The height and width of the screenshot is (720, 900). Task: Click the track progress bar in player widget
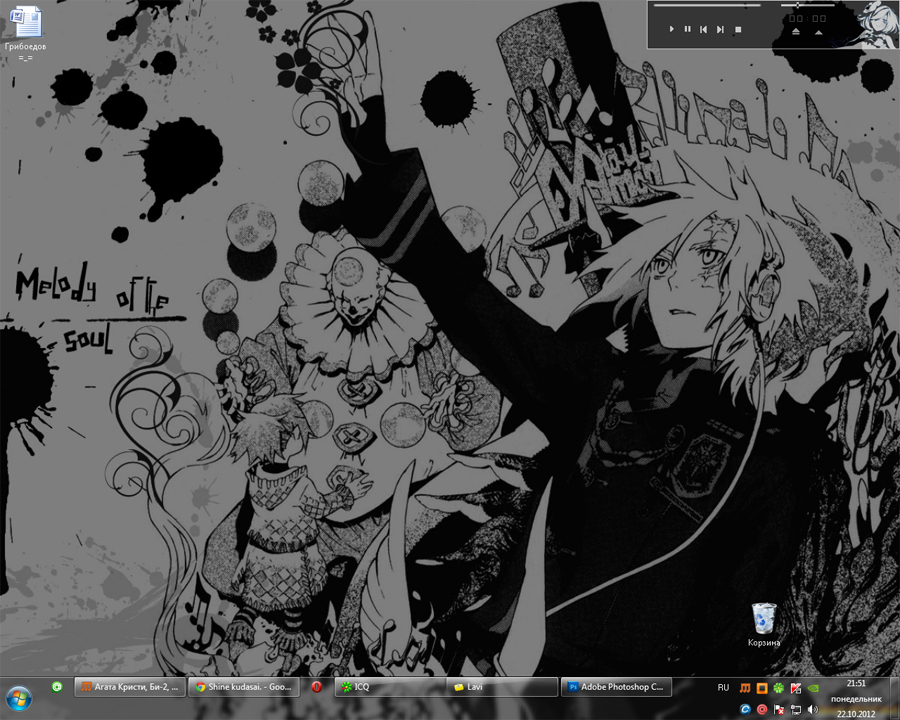coord(707,5)
